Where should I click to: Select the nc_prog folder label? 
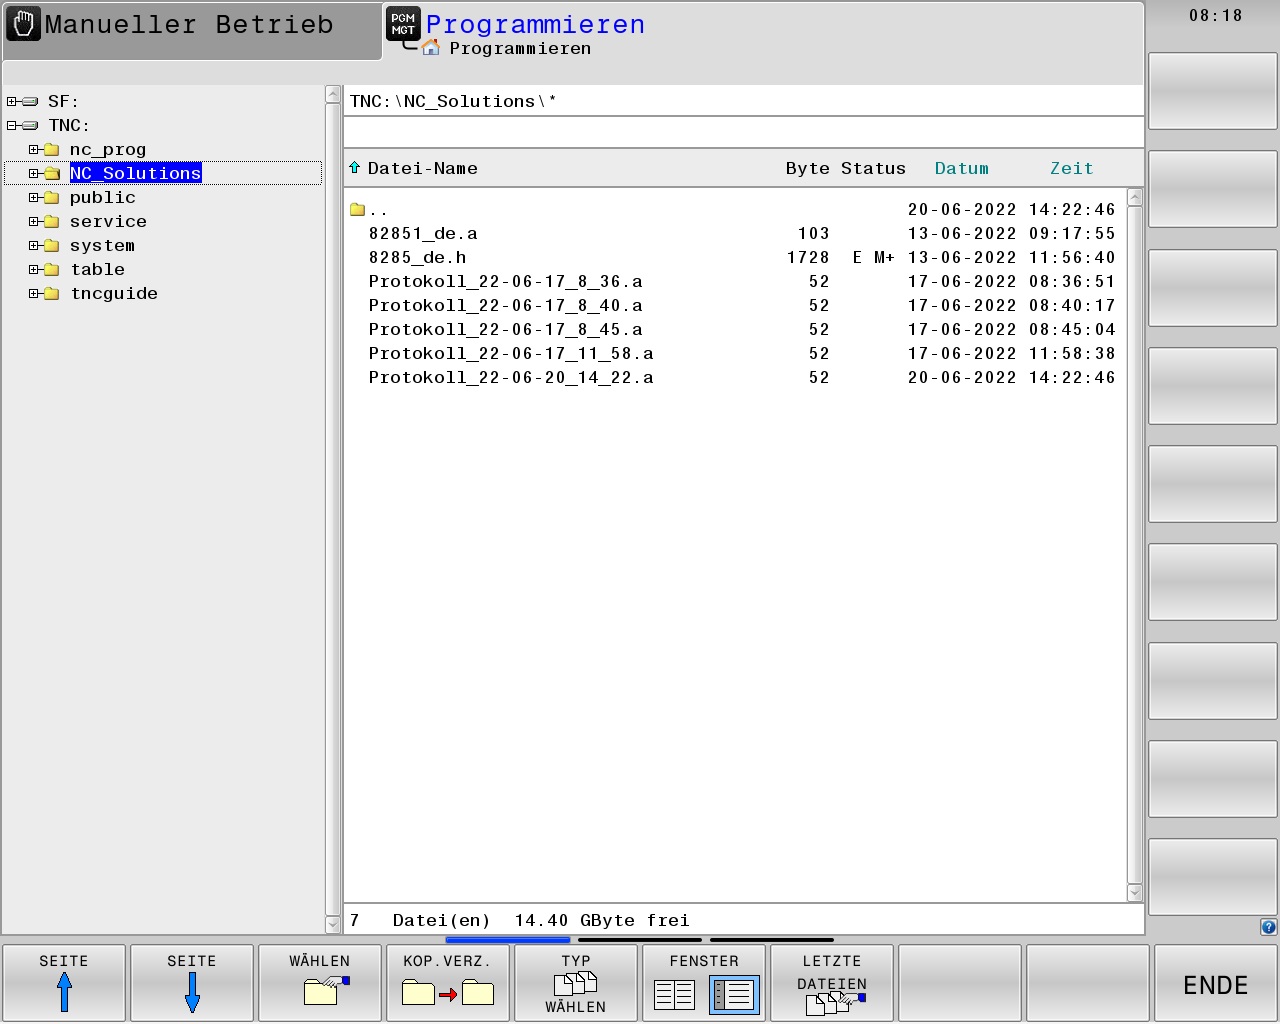(x=108, y=149)
